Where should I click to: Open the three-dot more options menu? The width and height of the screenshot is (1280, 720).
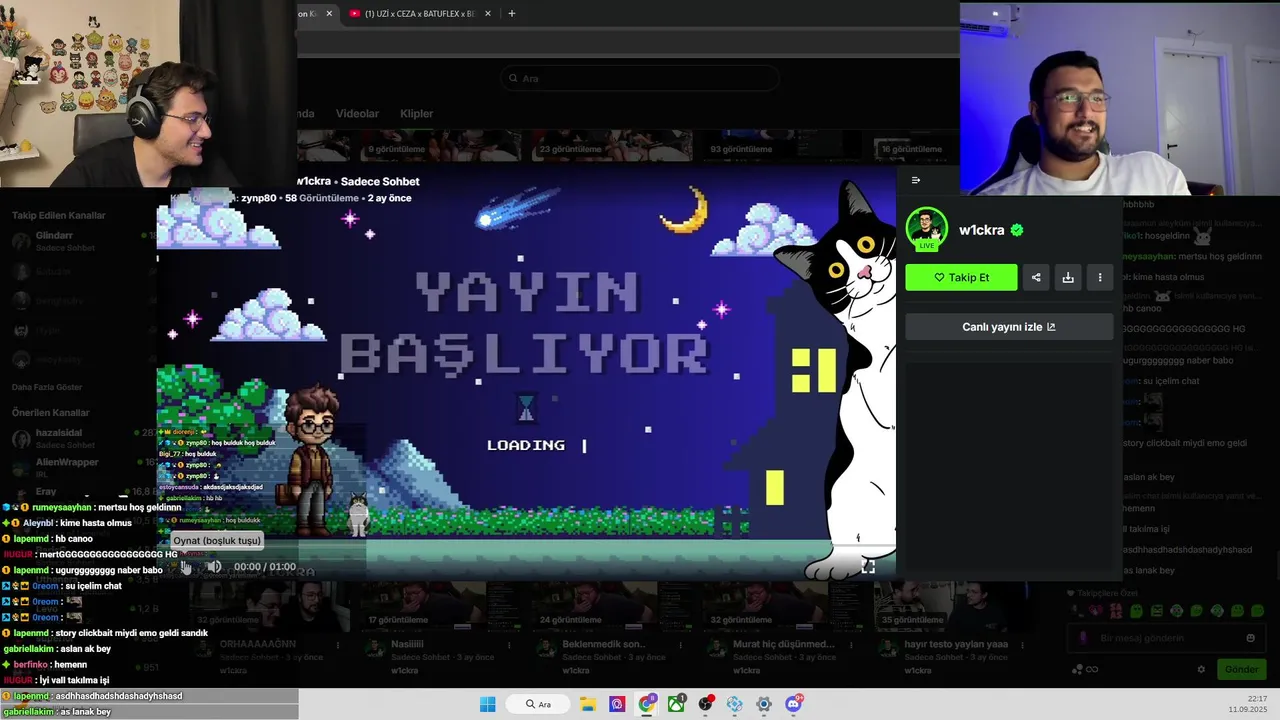tap(1100, 277)
